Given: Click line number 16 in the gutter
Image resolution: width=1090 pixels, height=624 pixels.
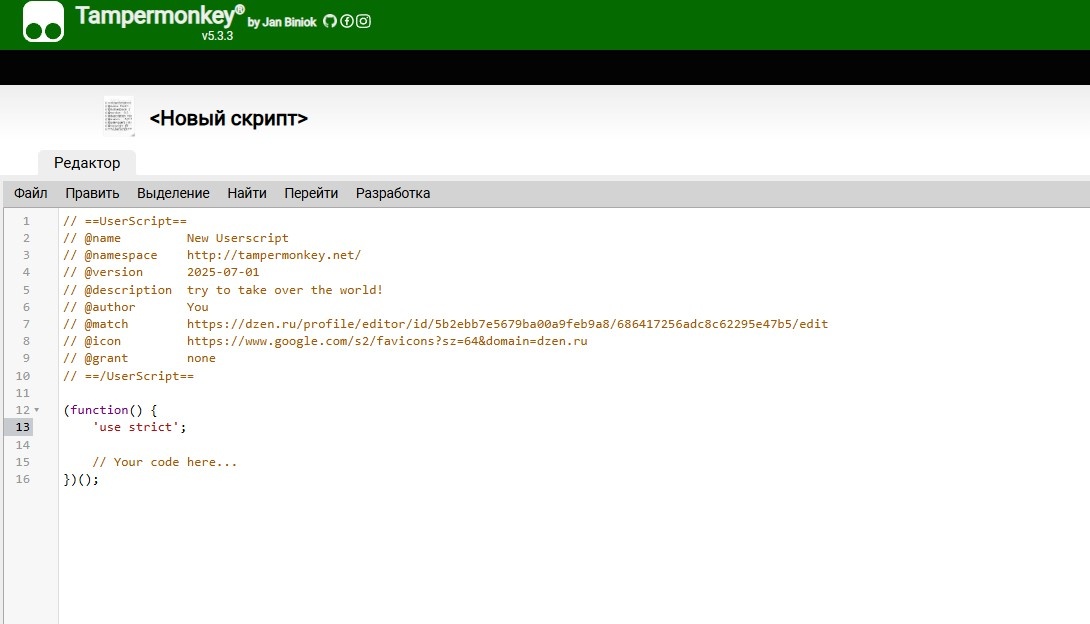Looking at the screenshot, I should tap(23, 479).
